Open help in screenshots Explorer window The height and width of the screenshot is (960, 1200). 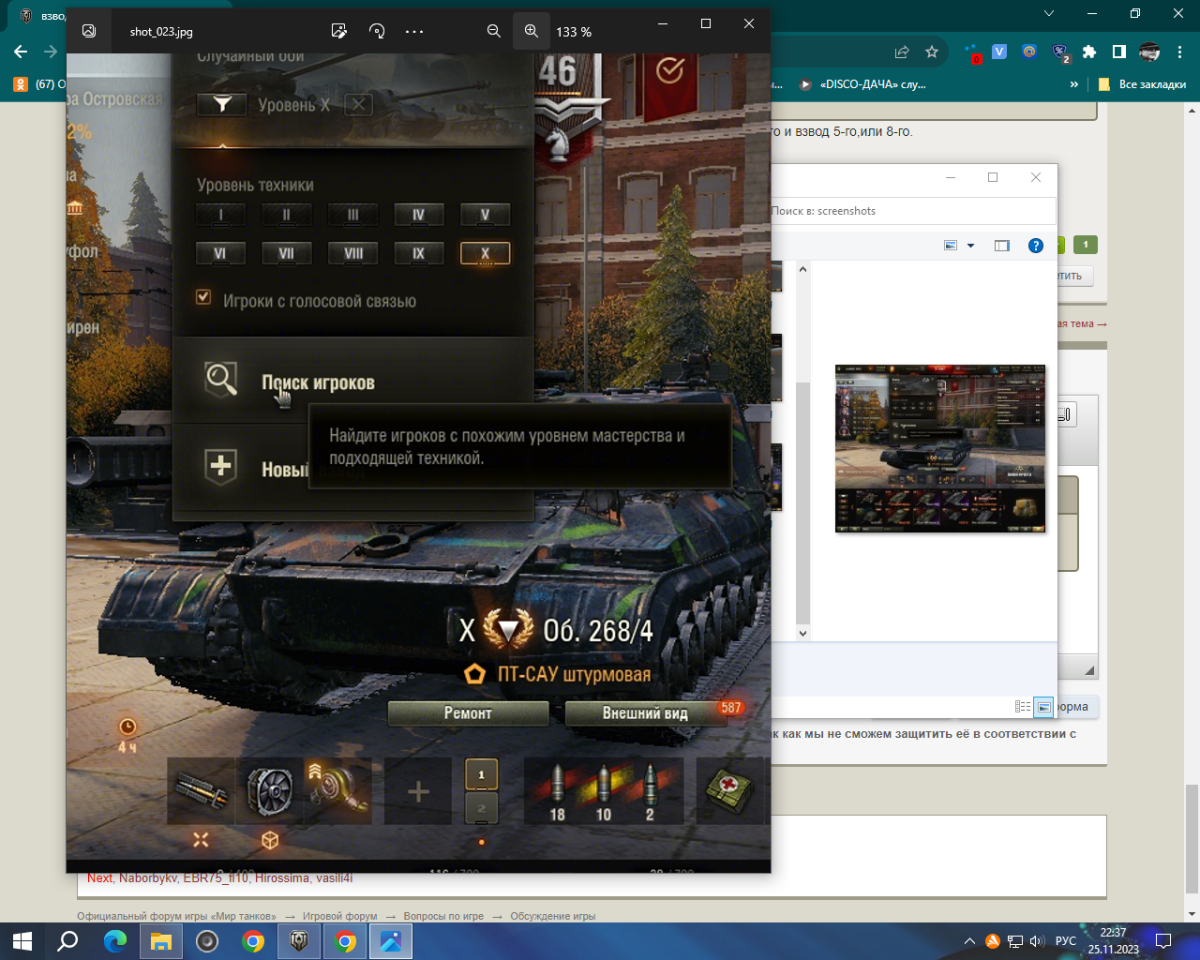[1037, 246]
